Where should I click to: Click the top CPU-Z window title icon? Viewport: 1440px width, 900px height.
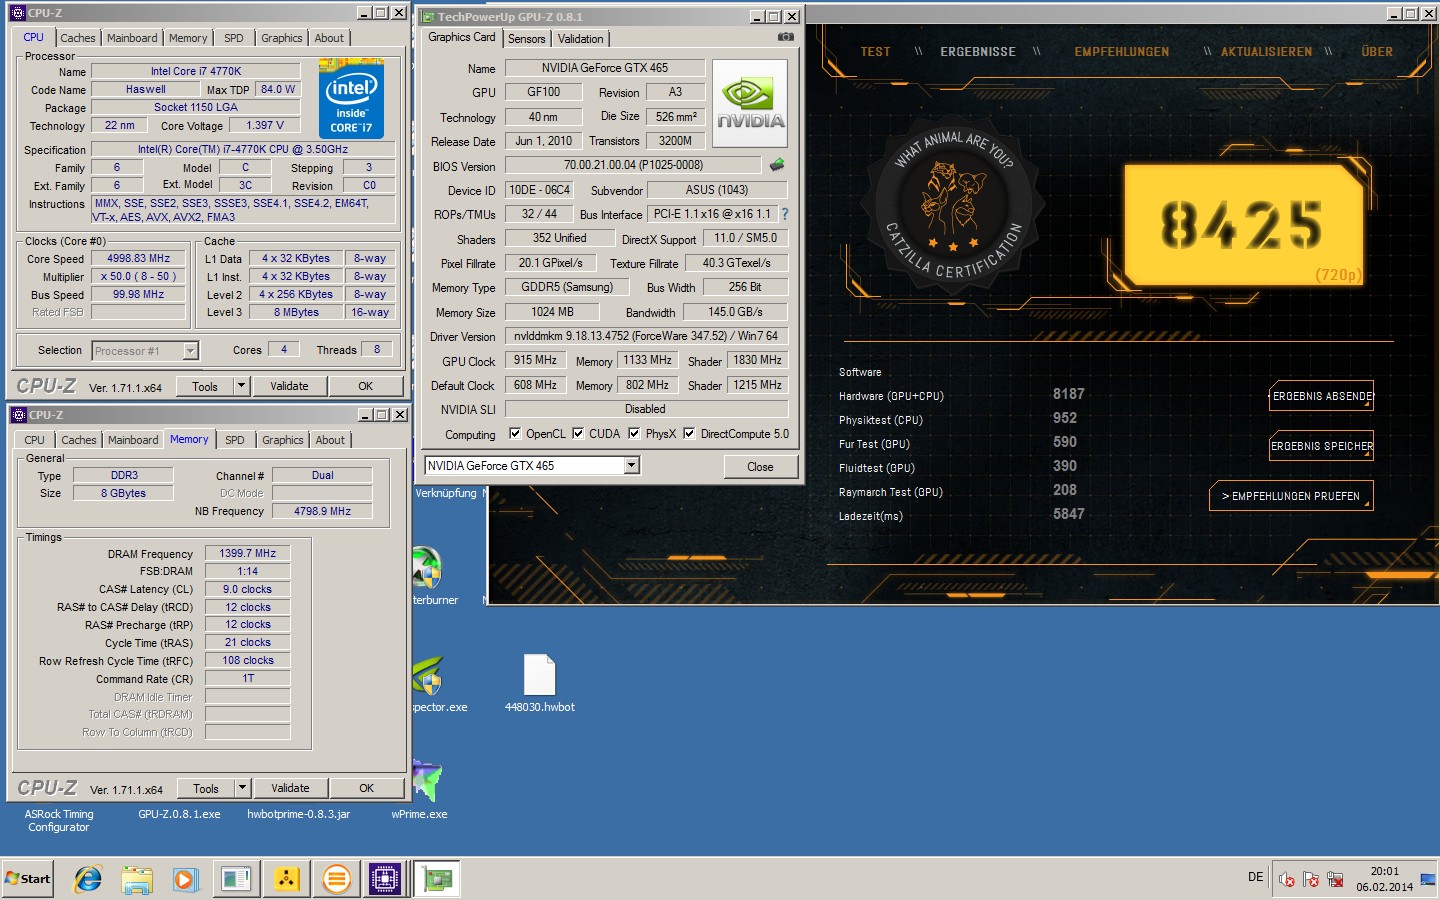[x=18, y=13]
